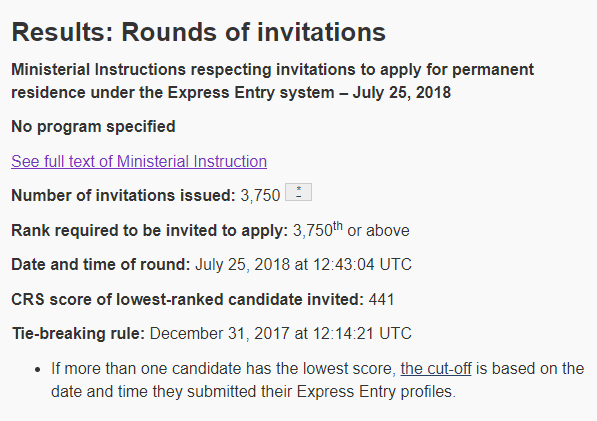Click the bullet point before 'If more than one'
This screenshot has width=597, height=421.
click(37, 369)
